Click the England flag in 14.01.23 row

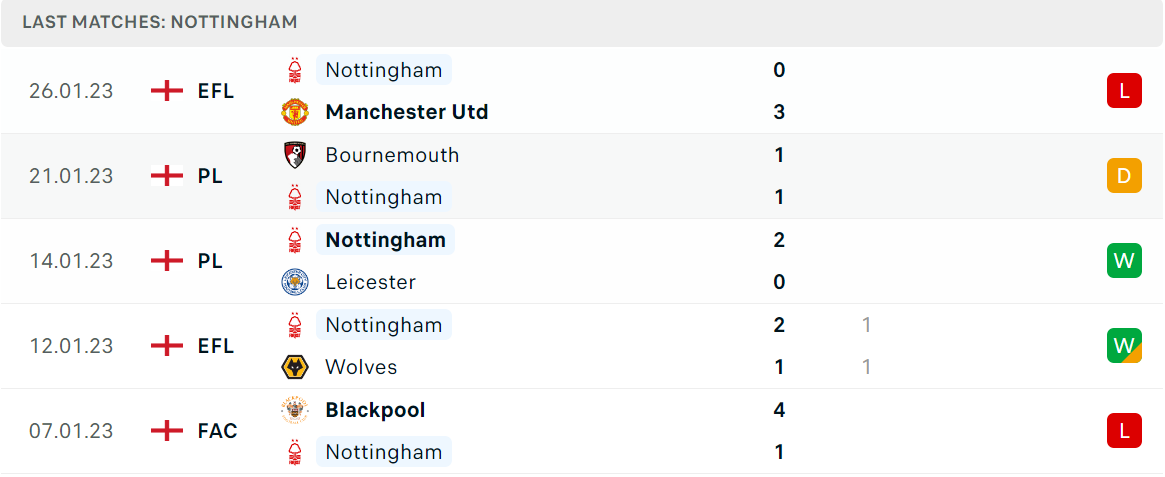click(167, 261)
